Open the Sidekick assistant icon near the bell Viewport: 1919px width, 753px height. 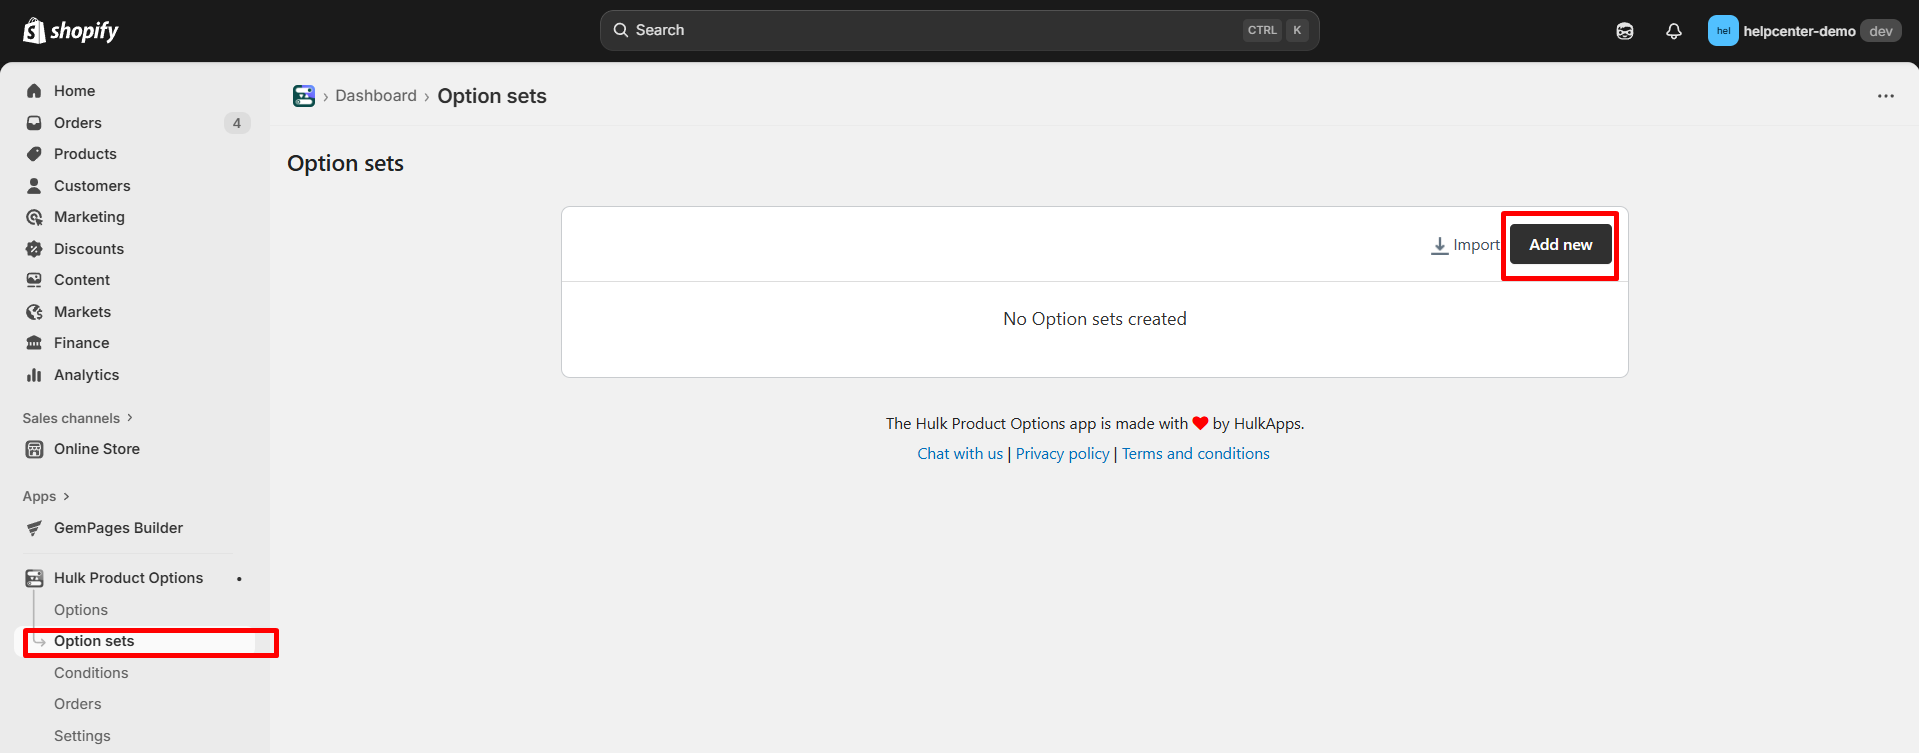[1624, 31]
